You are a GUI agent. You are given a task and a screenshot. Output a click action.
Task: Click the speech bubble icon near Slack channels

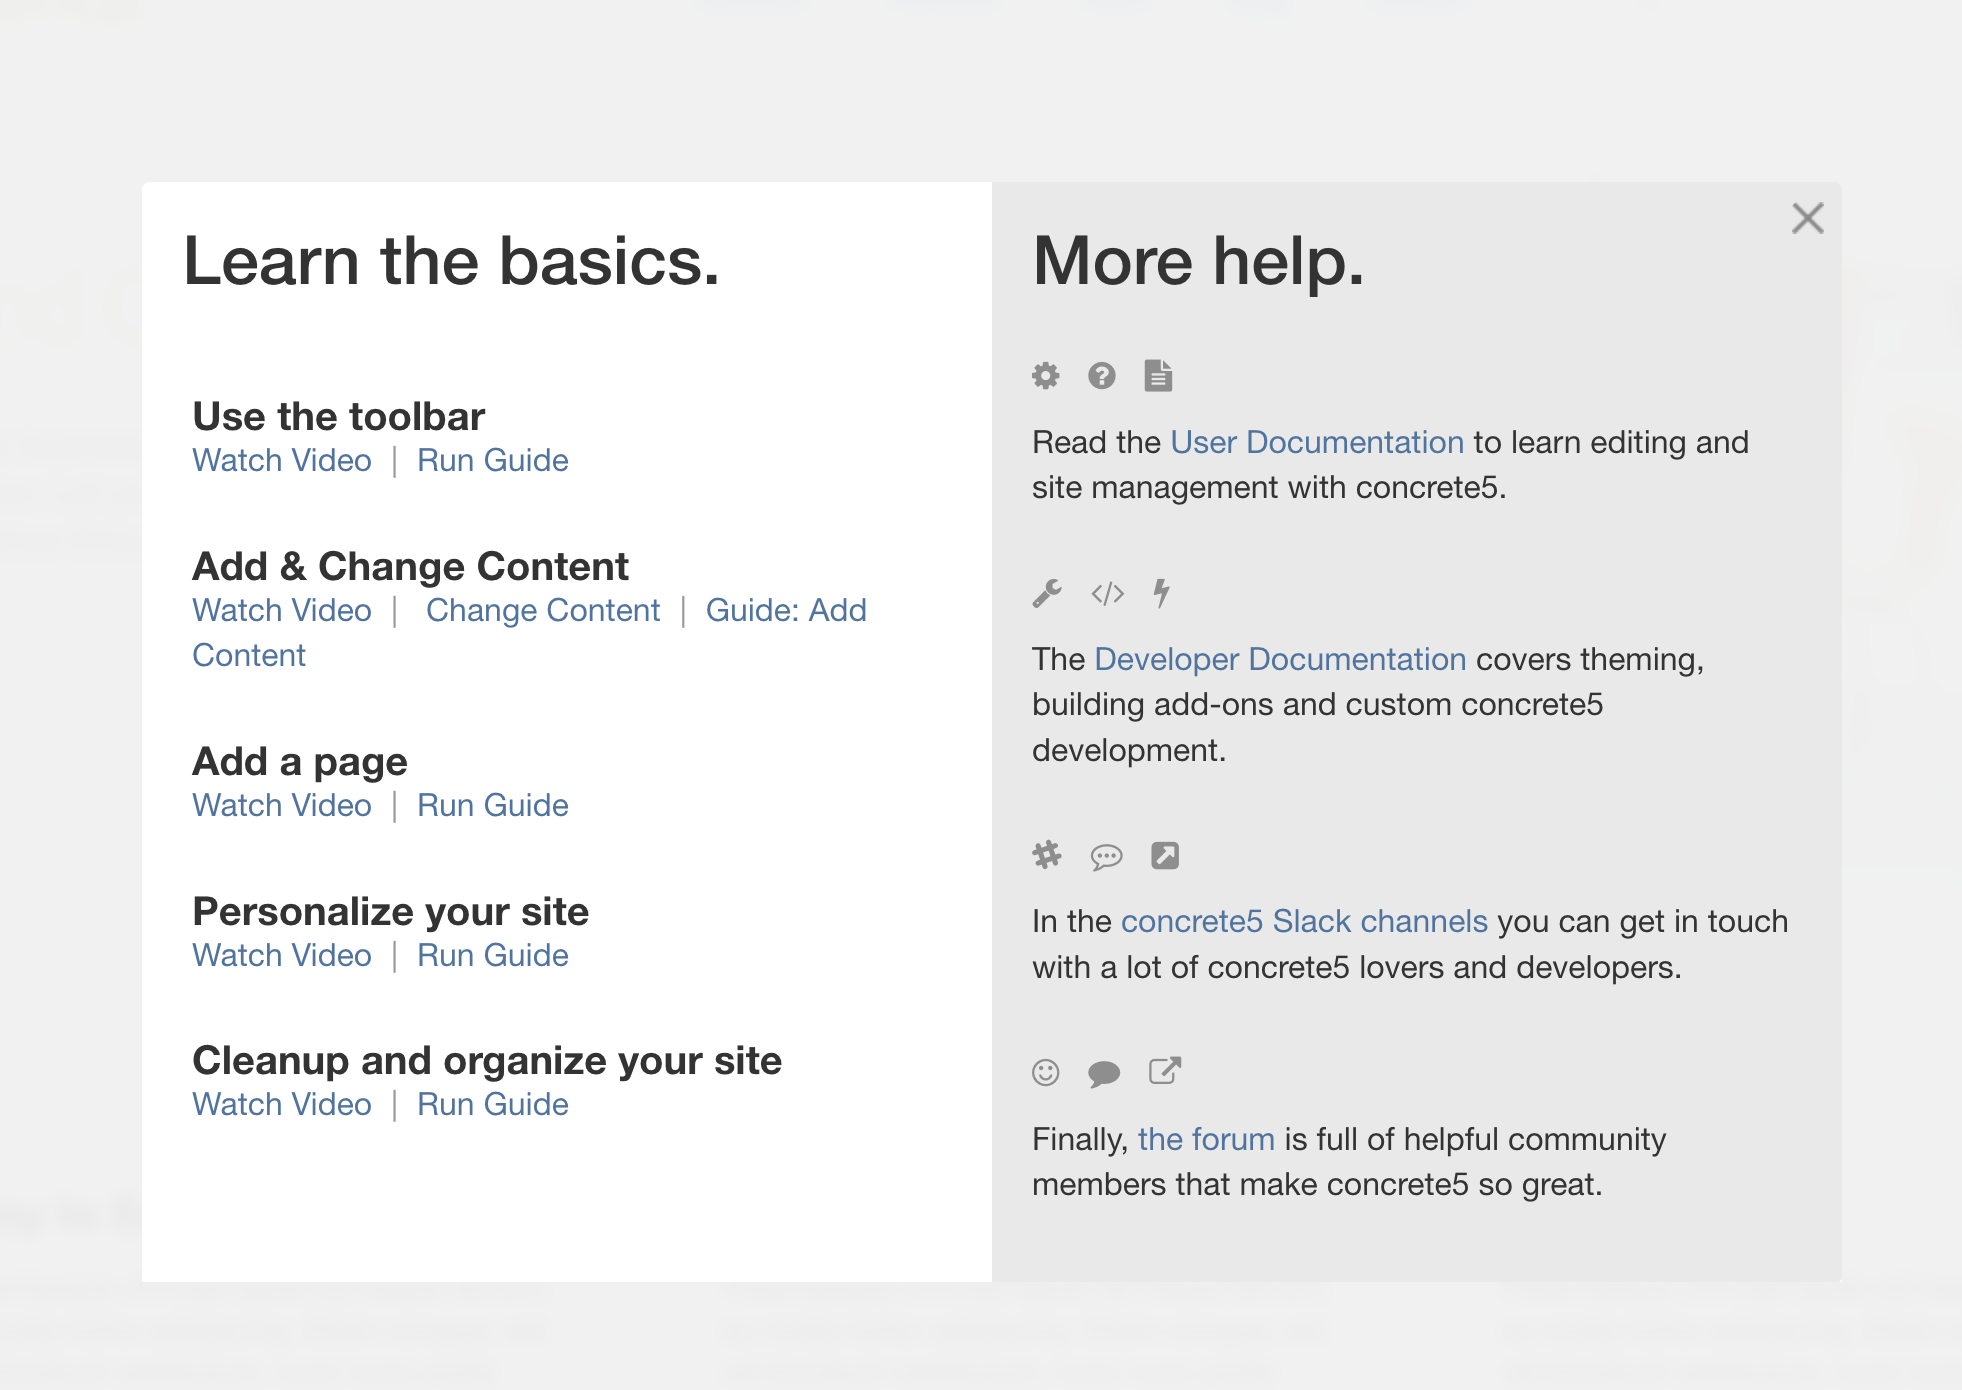1105,857
